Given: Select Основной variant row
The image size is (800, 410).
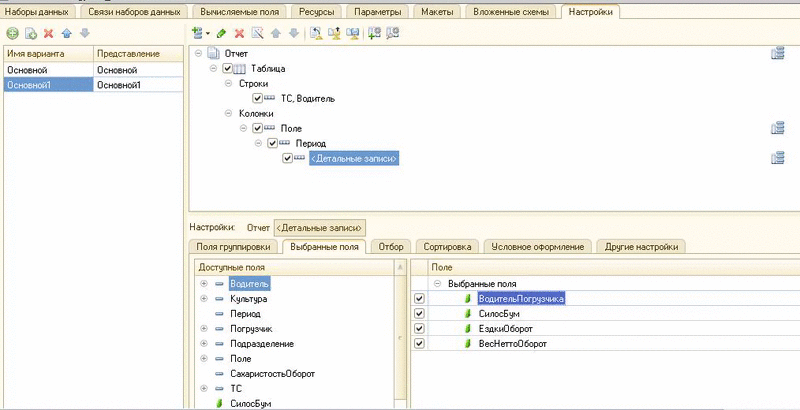Looking at the screenshot, I should [93, 70].
